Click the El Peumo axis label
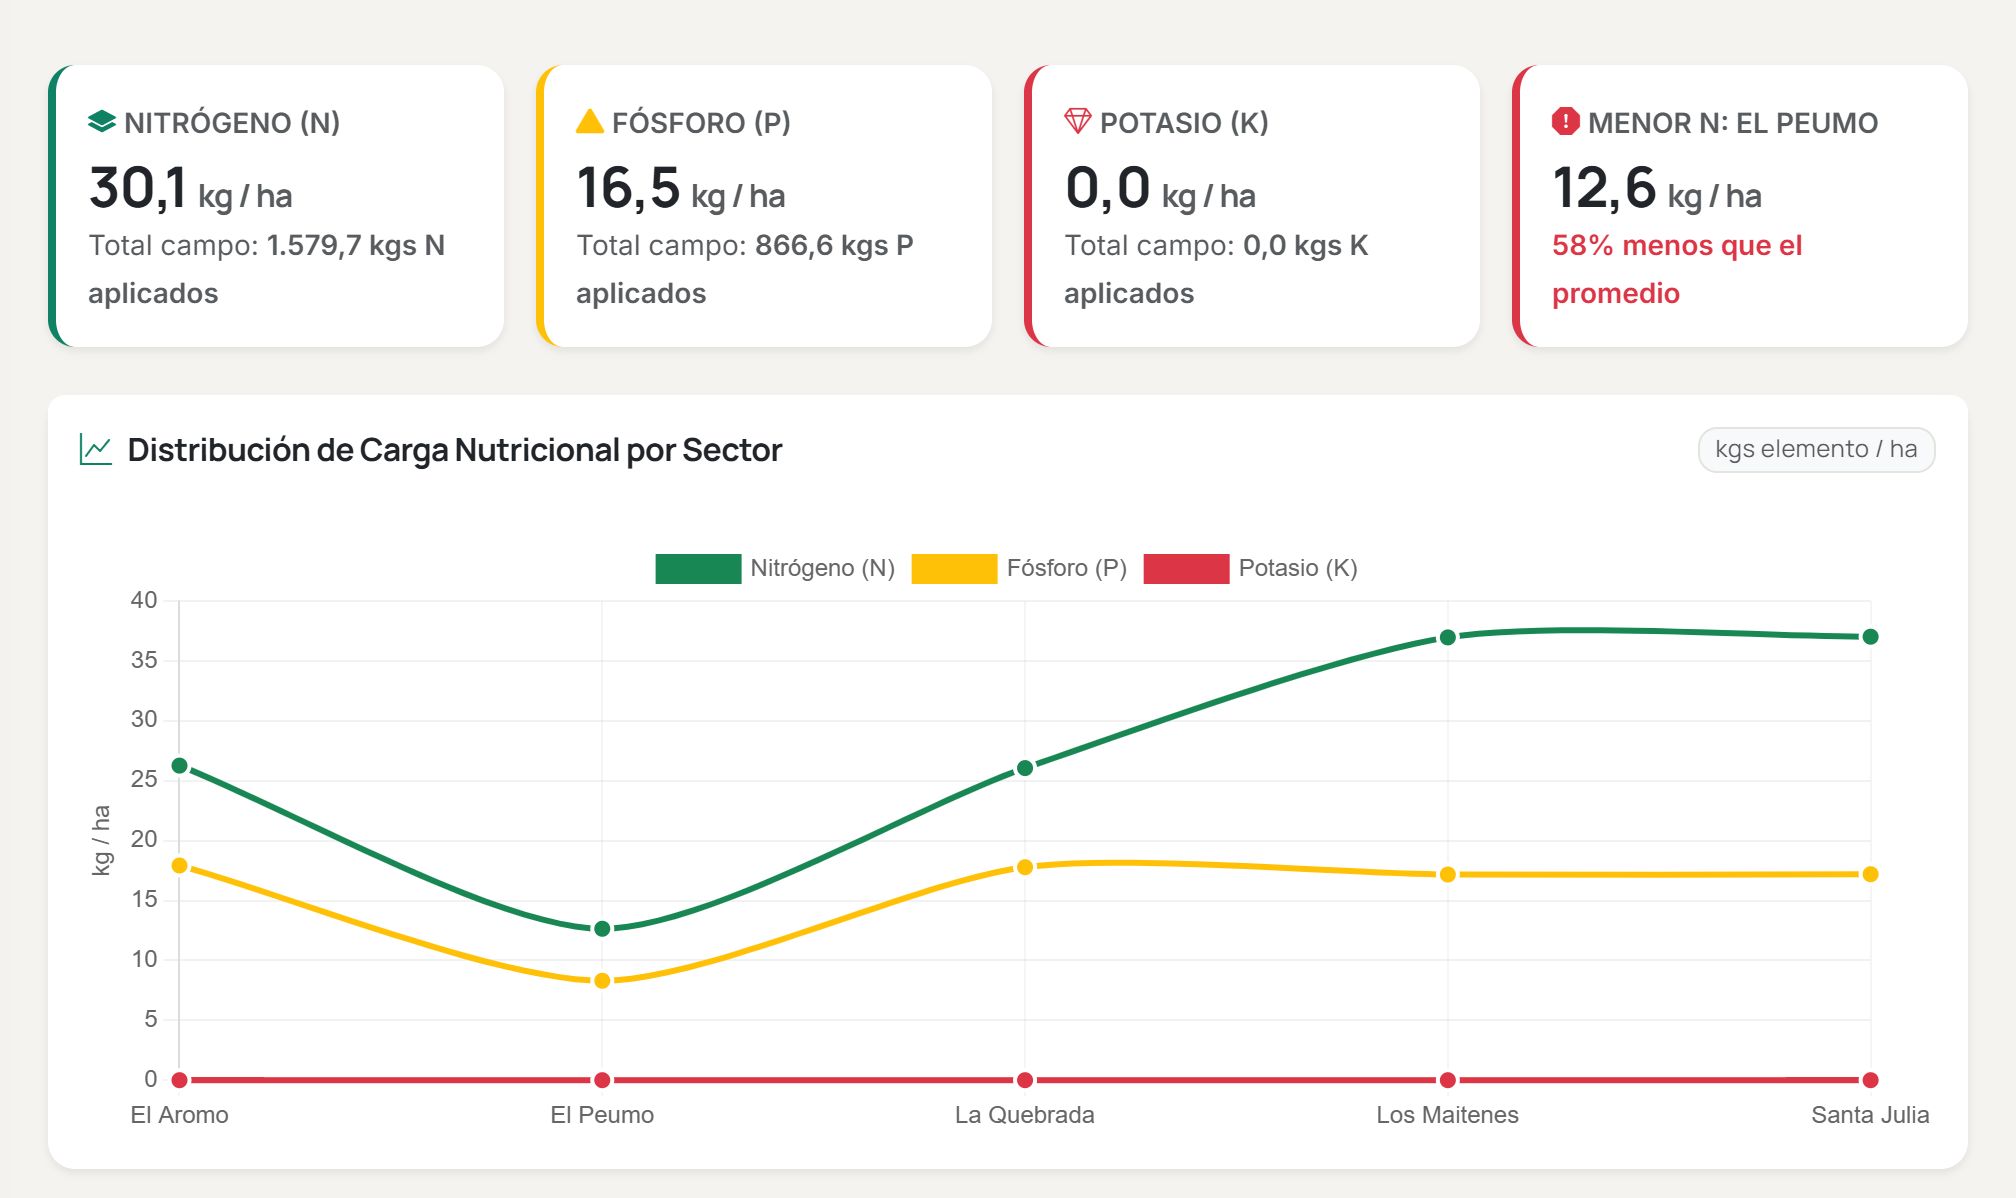 point(602,1115)
